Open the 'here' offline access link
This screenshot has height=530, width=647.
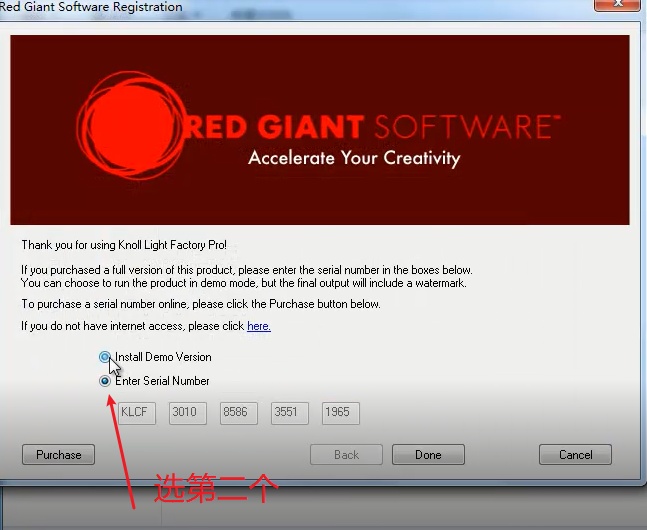pos(259,326)
